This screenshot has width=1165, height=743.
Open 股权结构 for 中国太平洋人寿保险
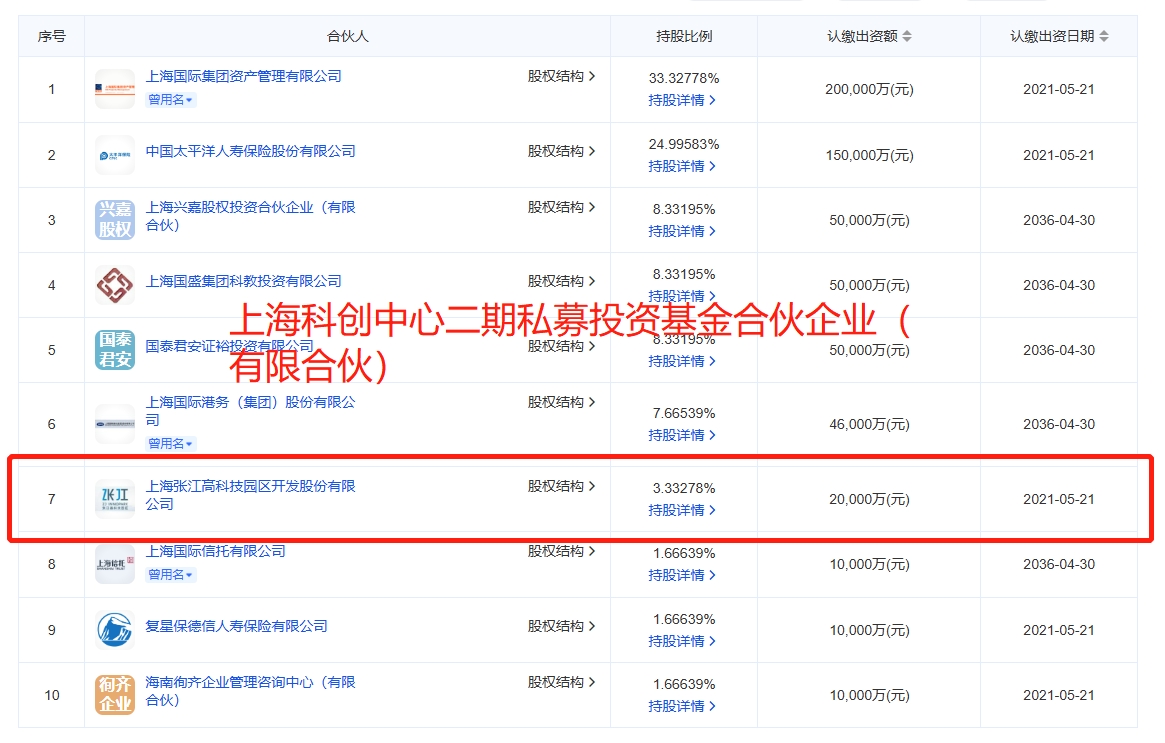562,151
